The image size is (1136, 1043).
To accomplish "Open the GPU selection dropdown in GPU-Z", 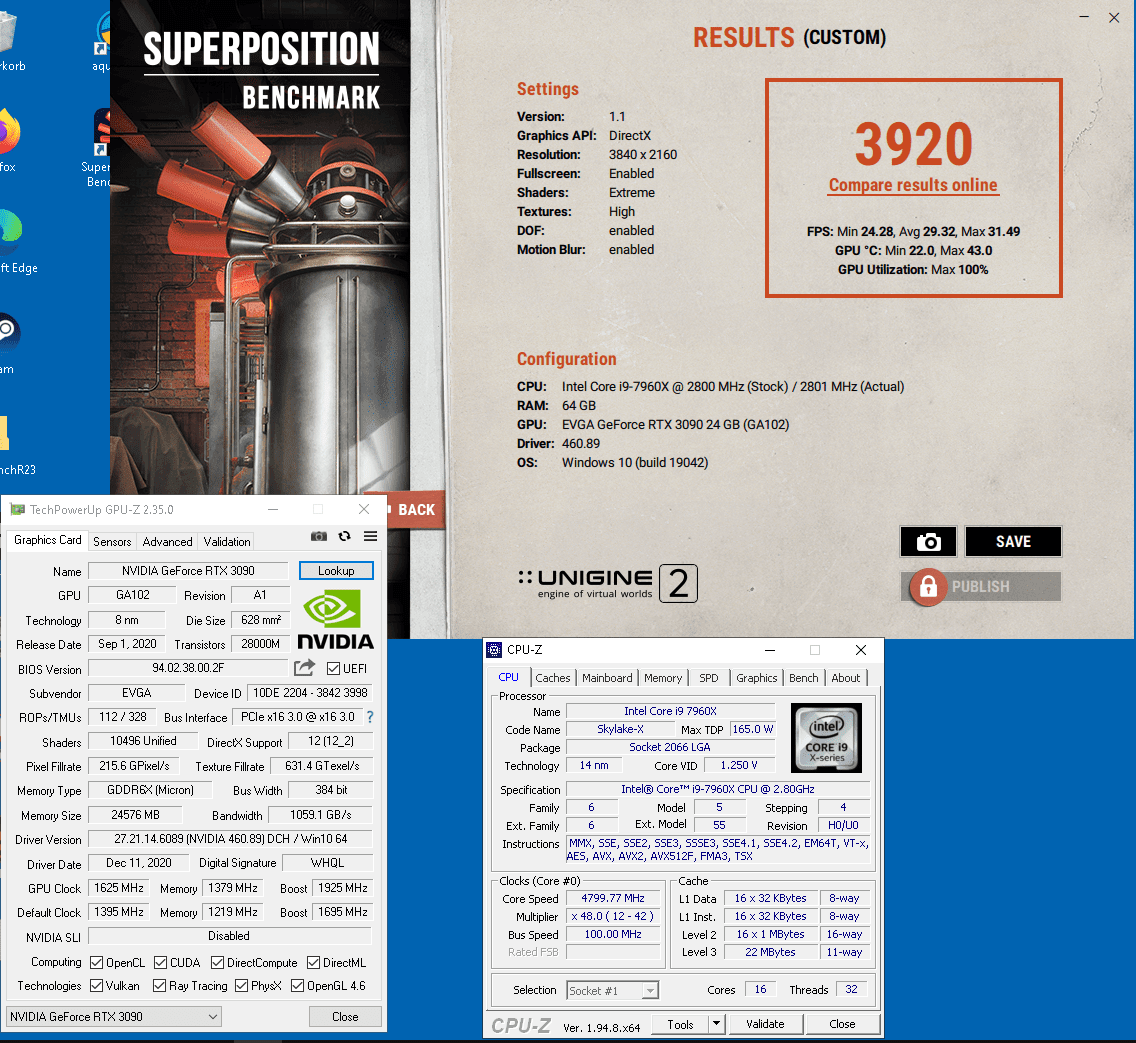I will [114, 1016].
